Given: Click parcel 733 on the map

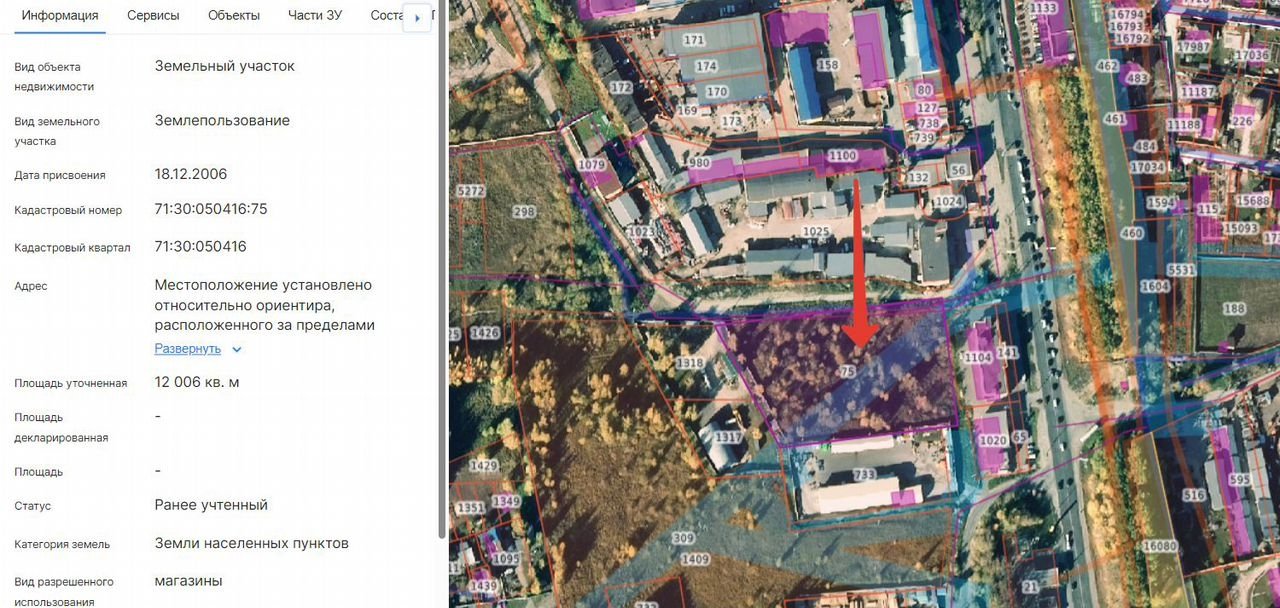Looking at the screenshot, I should [x=863, y=475].
